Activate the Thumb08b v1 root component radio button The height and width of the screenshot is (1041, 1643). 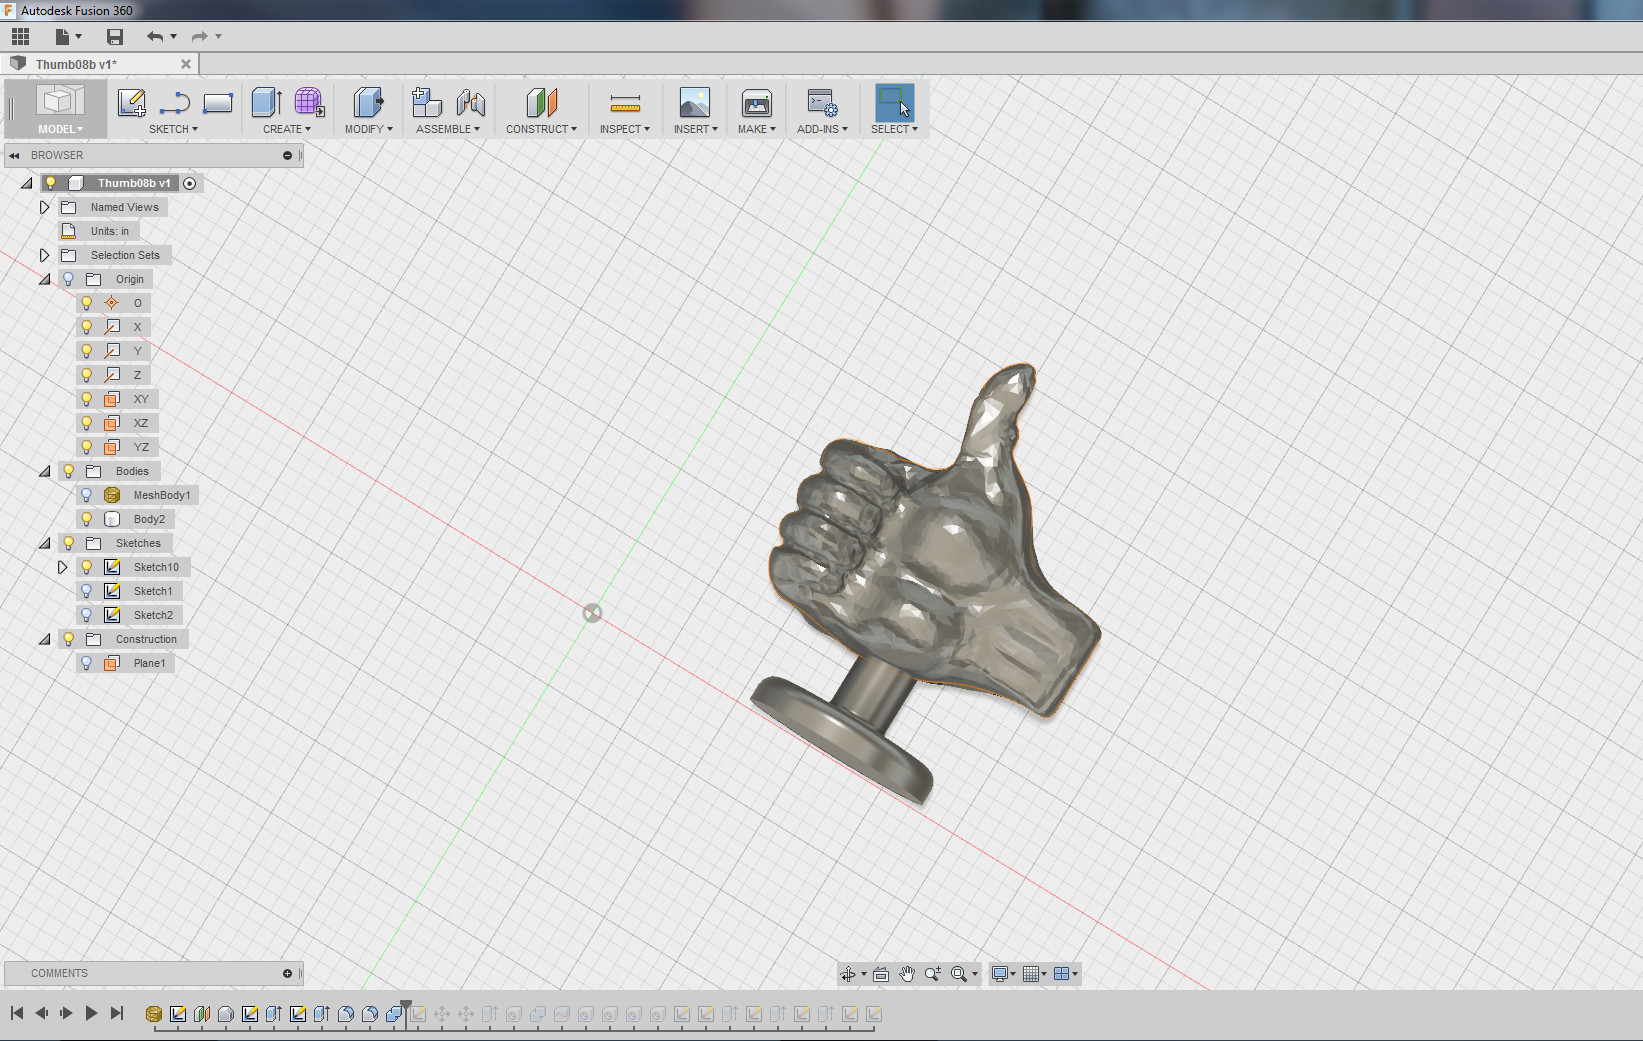point(189,183)
